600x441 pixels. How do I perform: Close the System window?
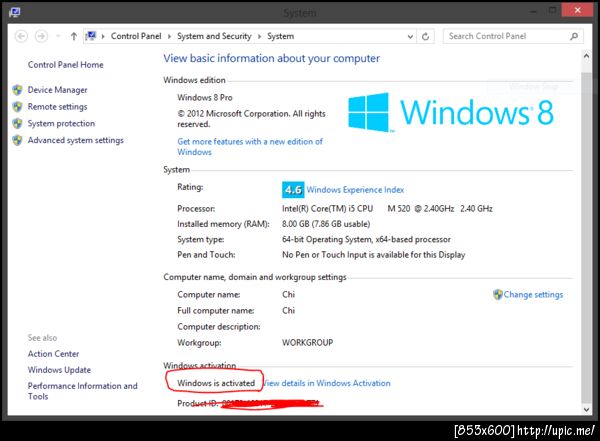click(577, 10)
